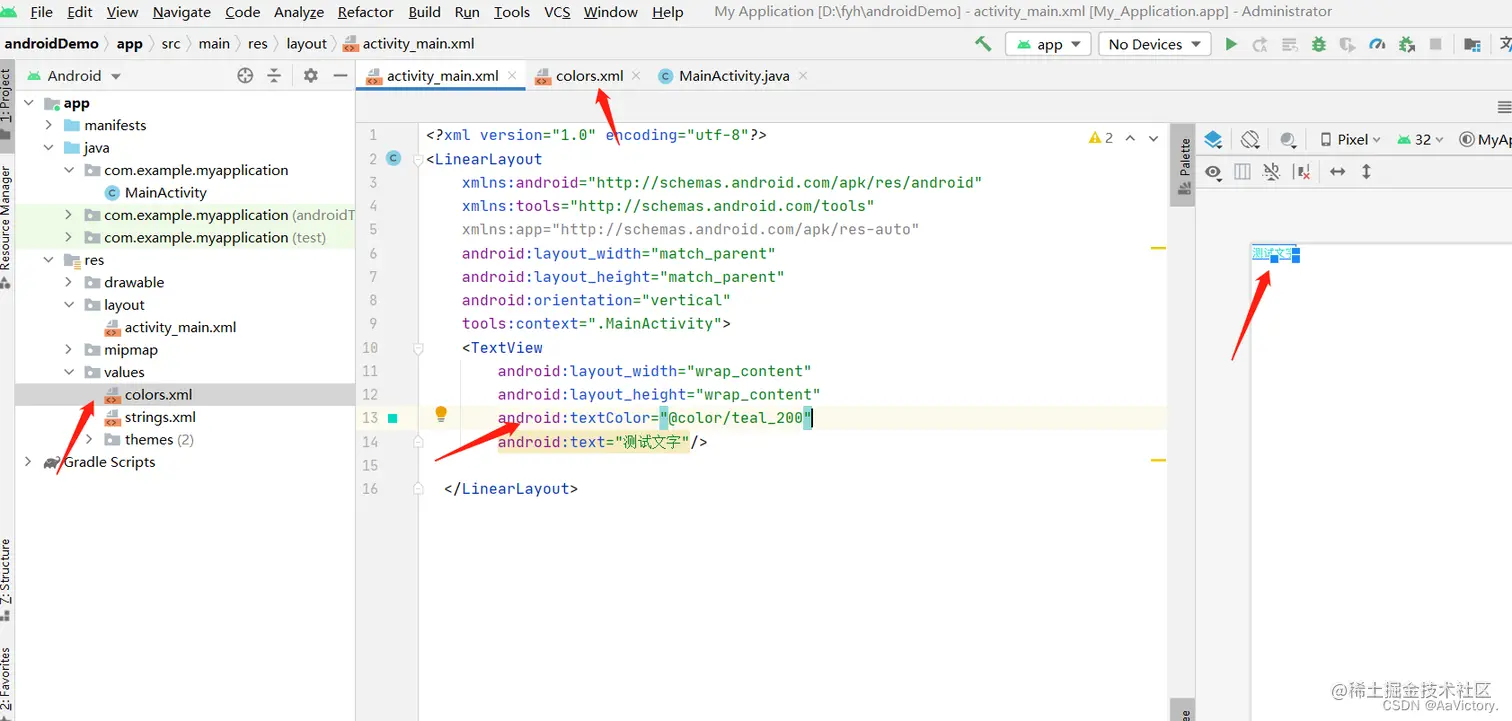
Task: Select activity_main.xml in layout folder
Action: click(x=180, y=327)
